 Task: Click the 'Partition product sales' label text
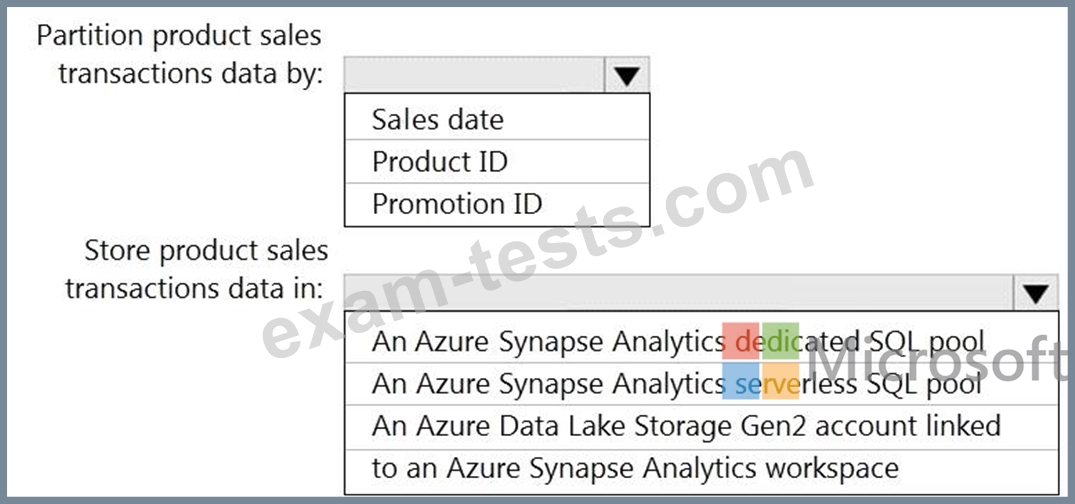pyautogui.click(x=179, y=36)
